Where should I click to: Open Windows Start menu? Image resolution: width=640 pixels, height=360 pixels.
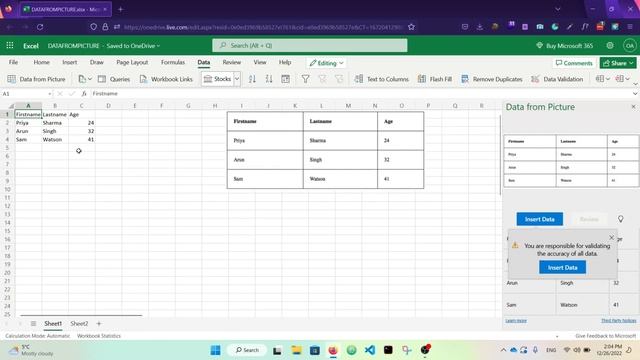pyautogui.click(x=216, y=350)
